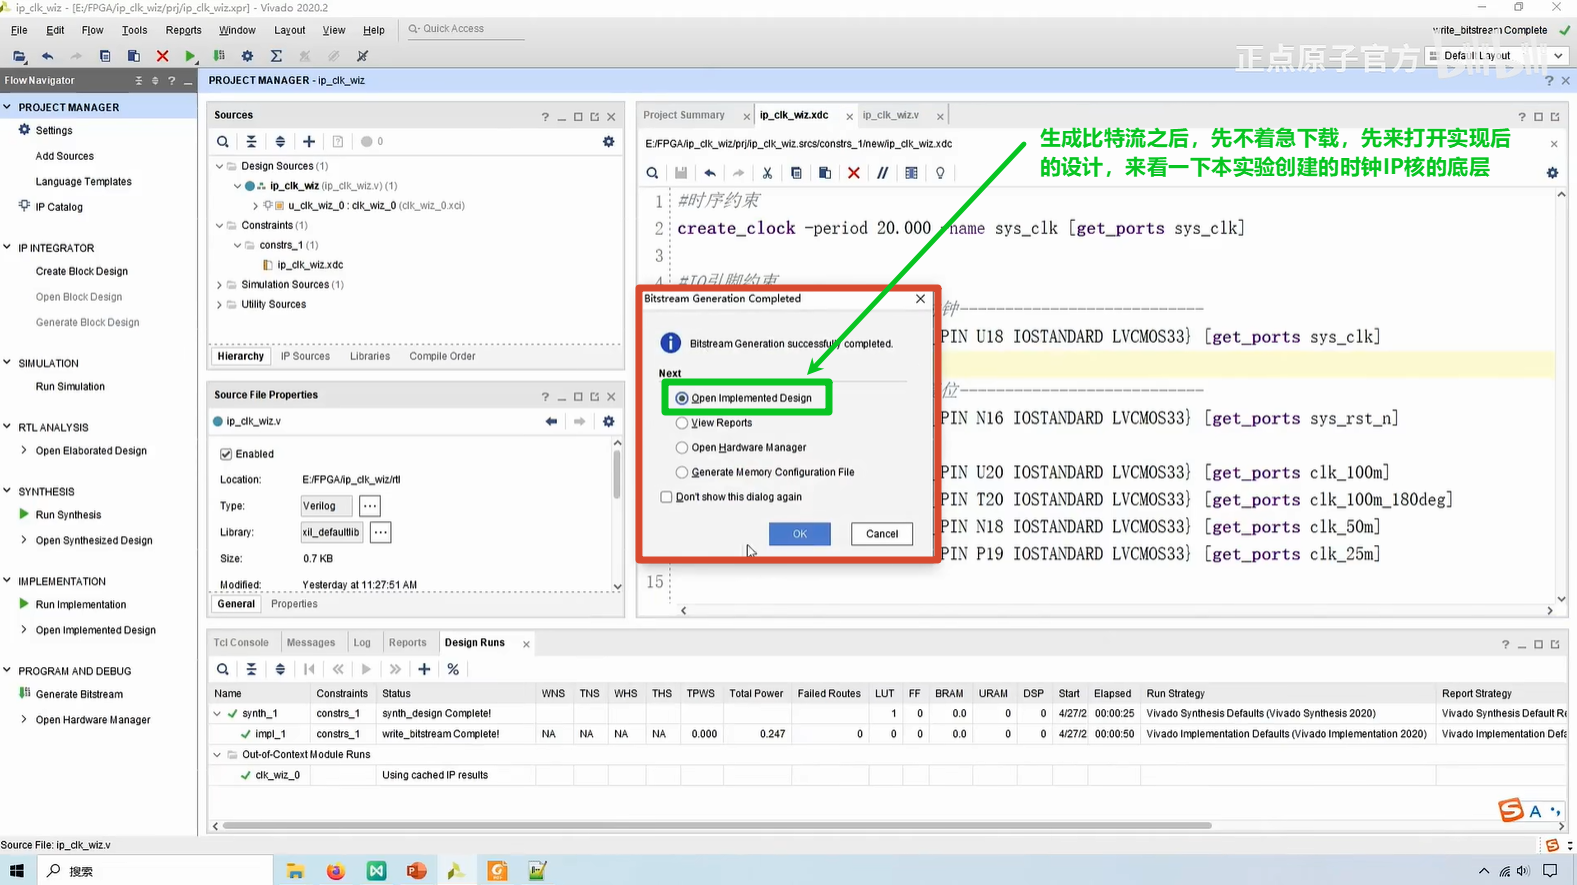The image size is (1577, 885).
Task: Select Generate Memory Configuration File option
Action: click(x=682, y=472)
